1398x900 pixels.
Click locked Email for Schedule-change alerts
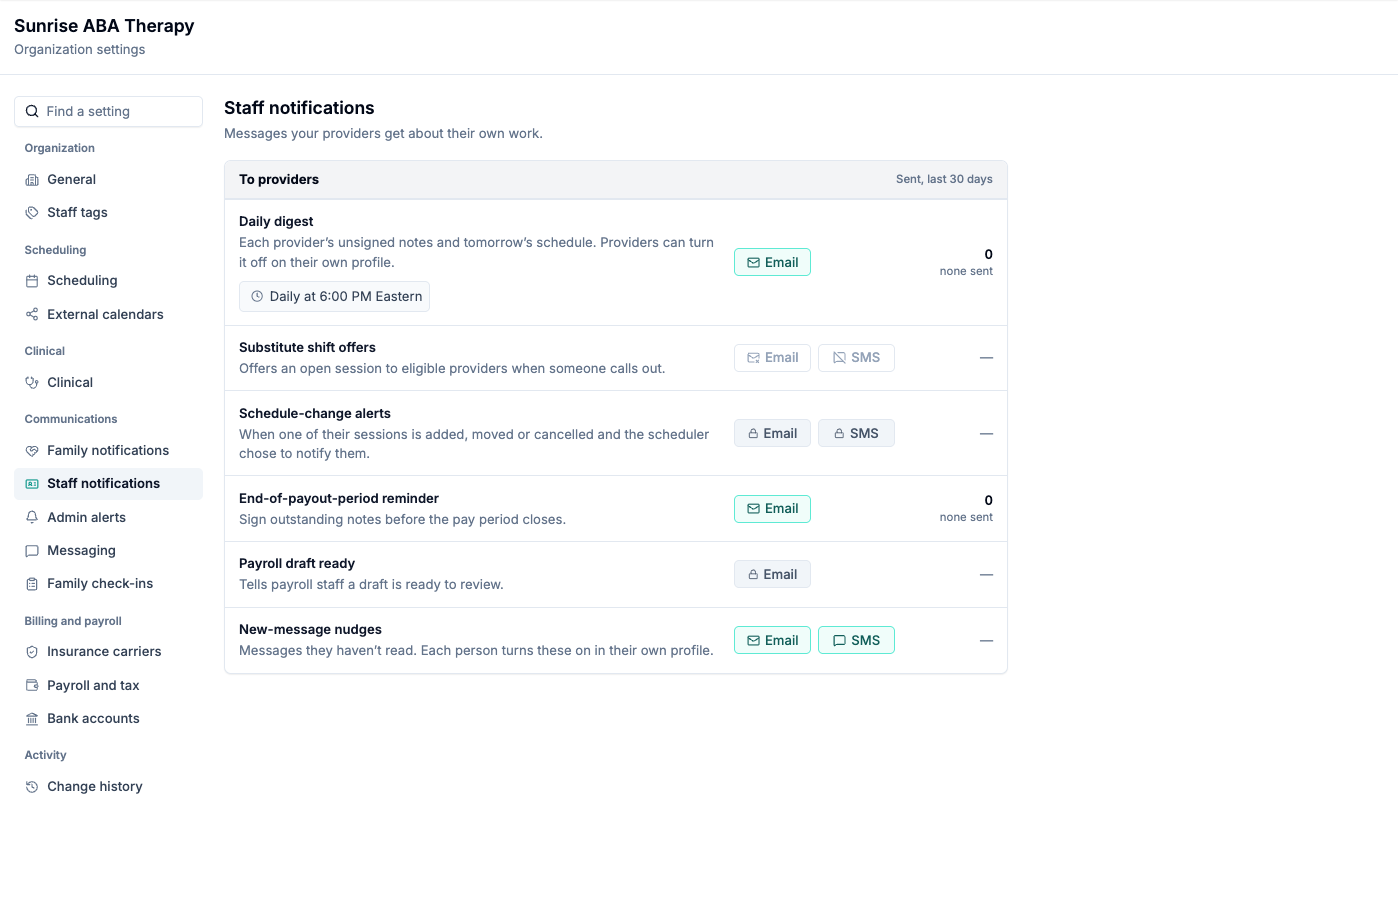(772, 433)
